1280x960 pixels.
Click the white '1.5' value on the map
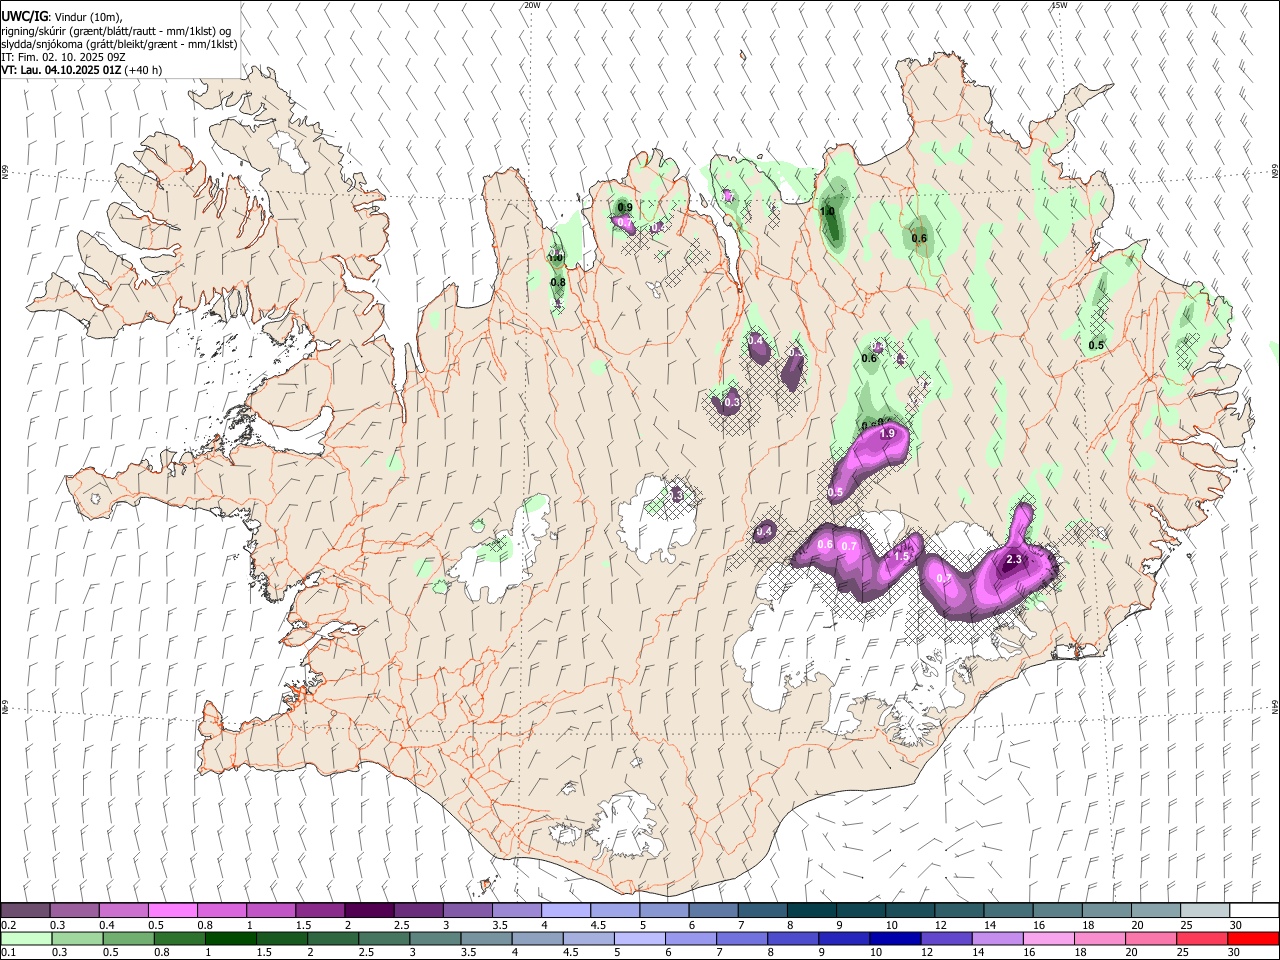901,556
